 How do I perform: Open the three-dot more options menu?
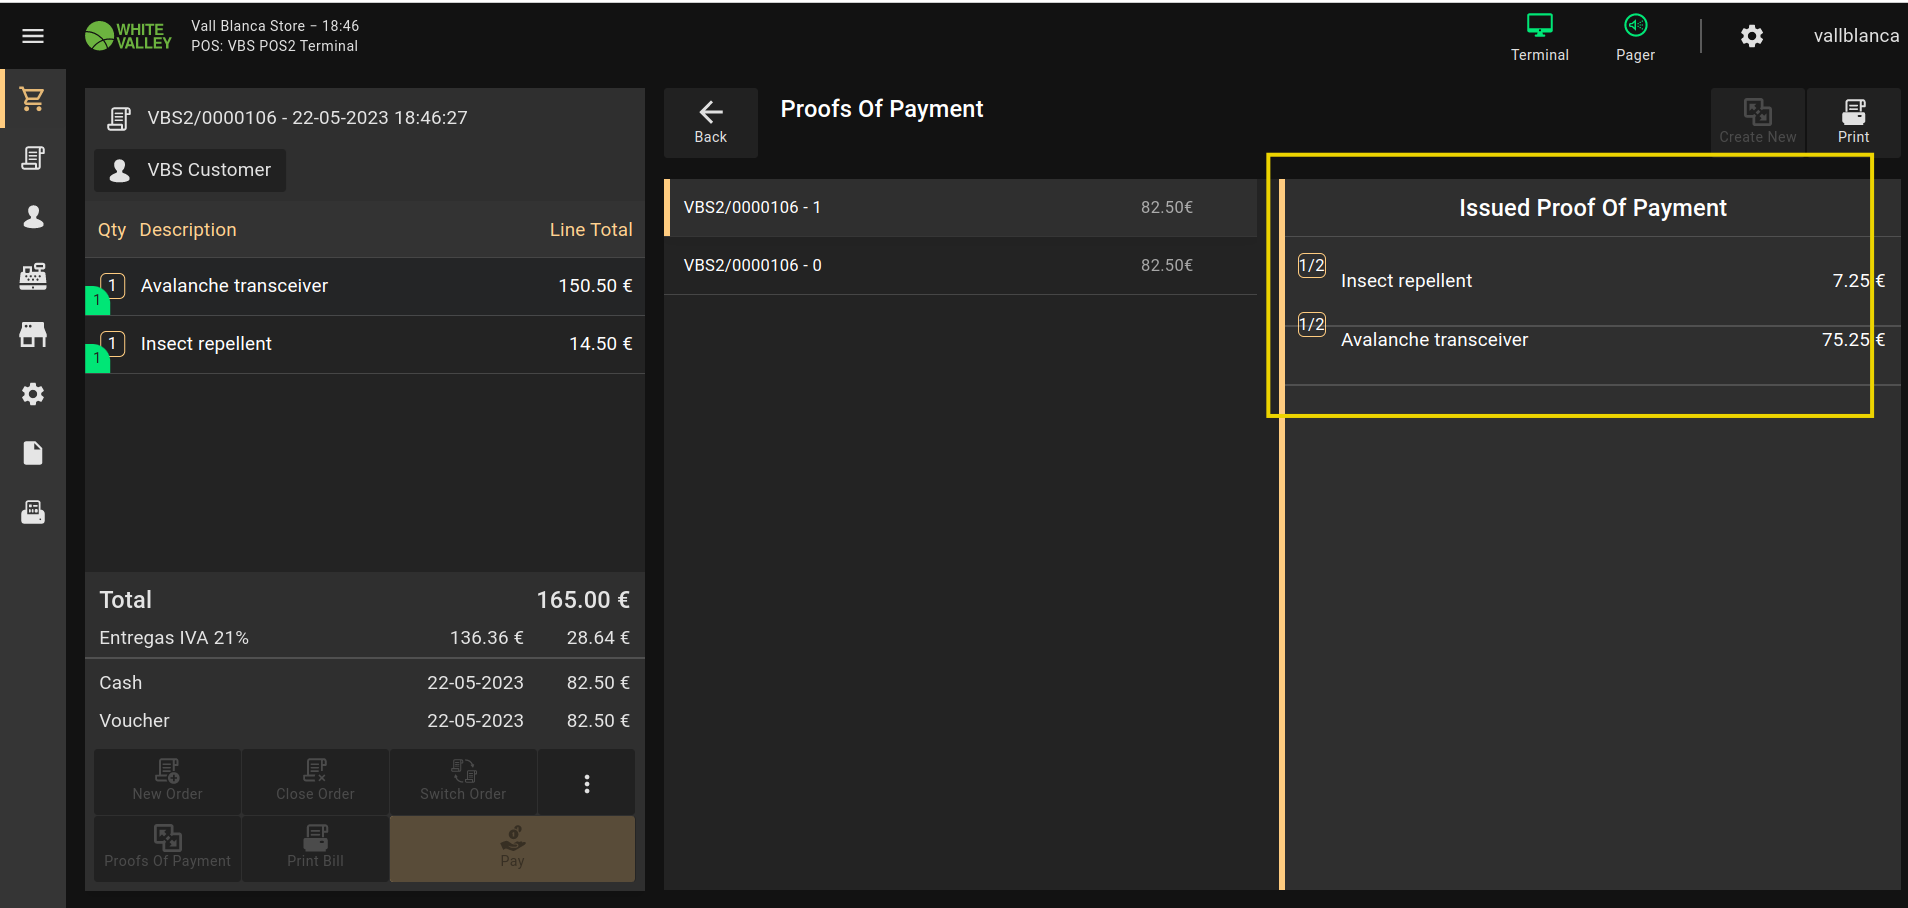(x=586, y=783)
